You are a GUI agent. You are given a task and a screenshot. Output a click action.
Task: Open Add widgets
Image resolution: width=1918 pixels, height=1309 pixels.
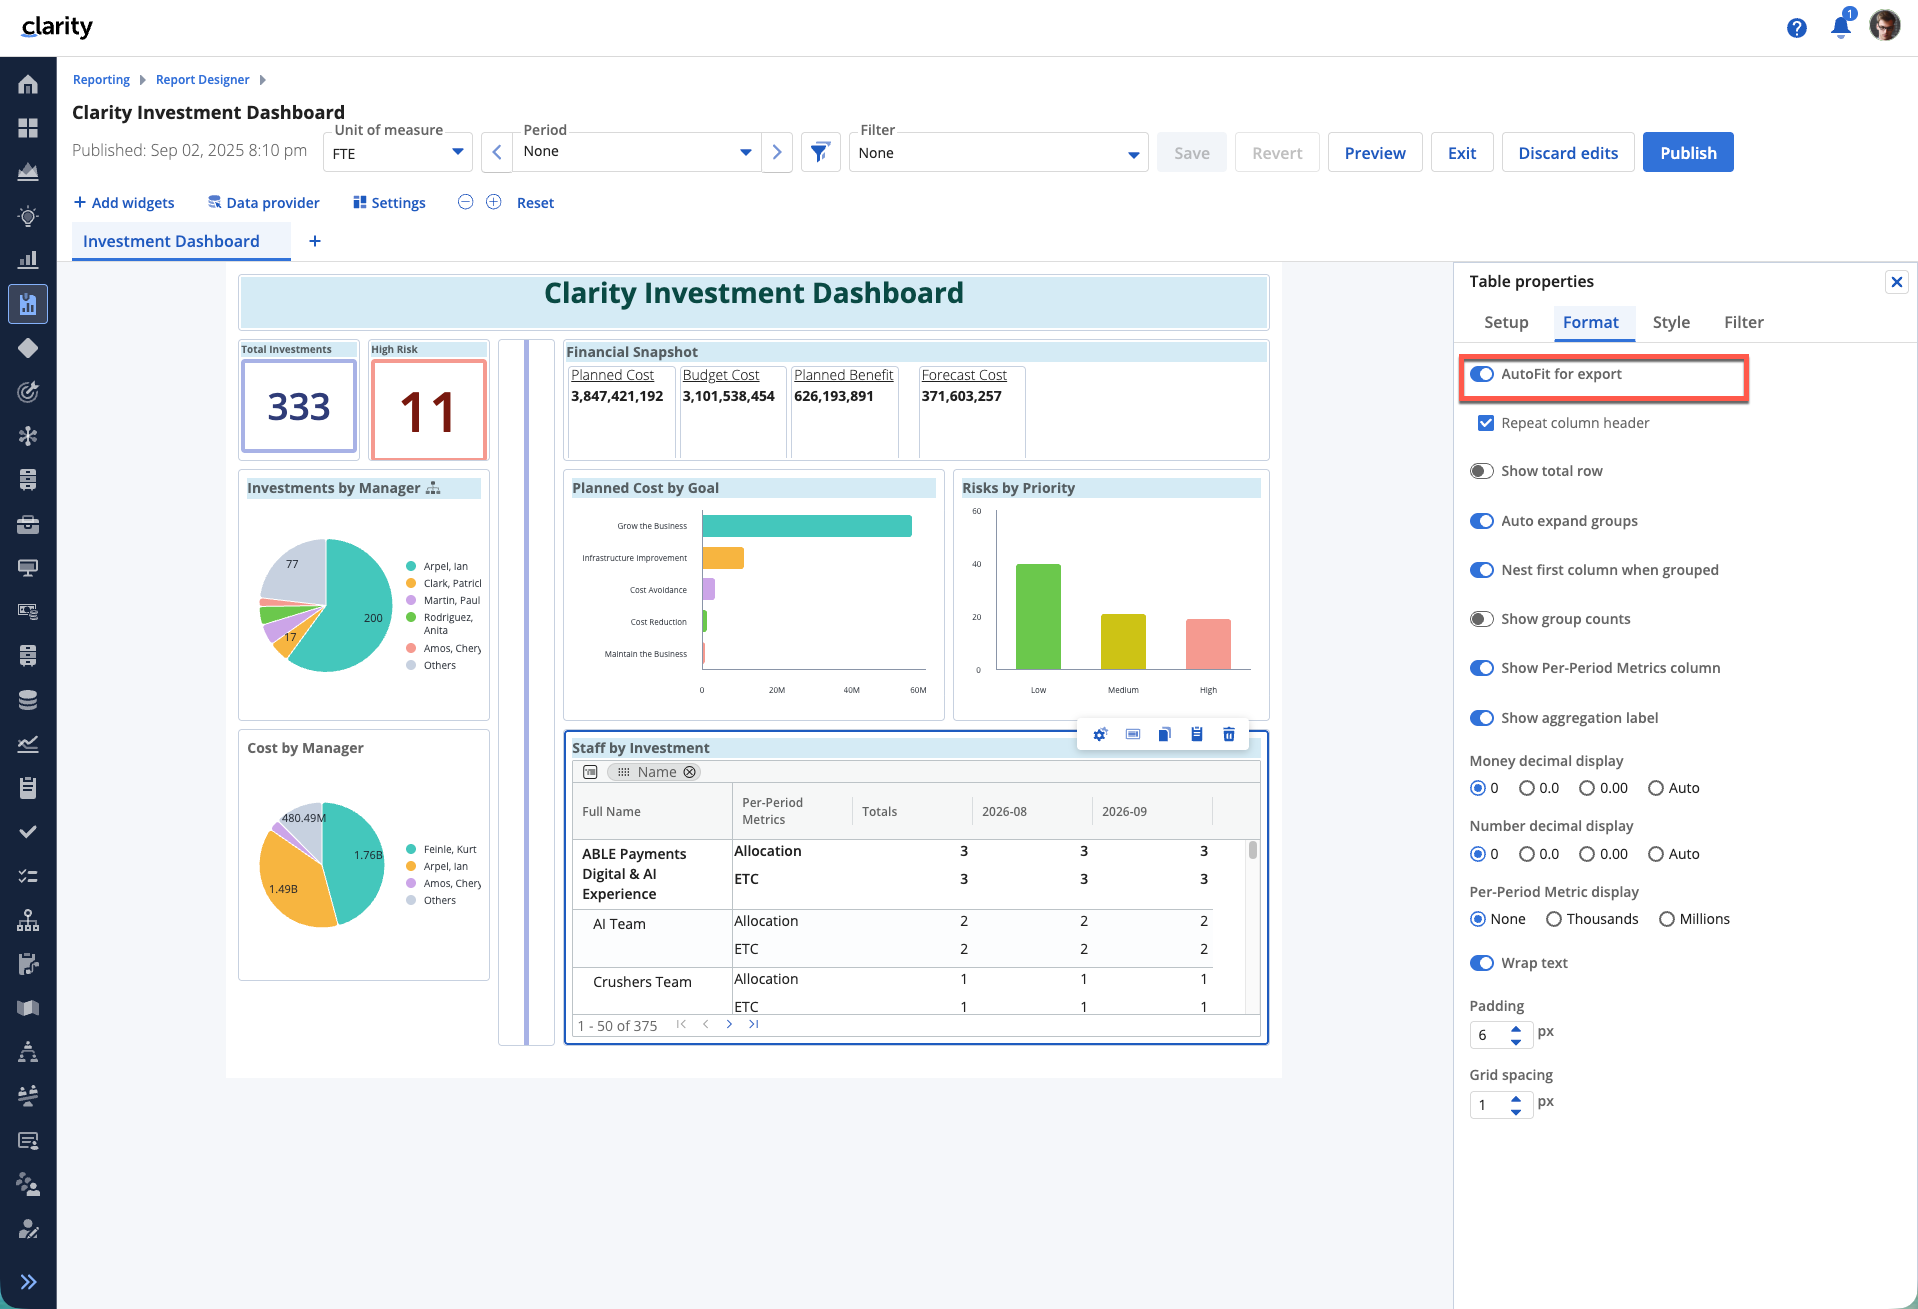click(124, 203)
